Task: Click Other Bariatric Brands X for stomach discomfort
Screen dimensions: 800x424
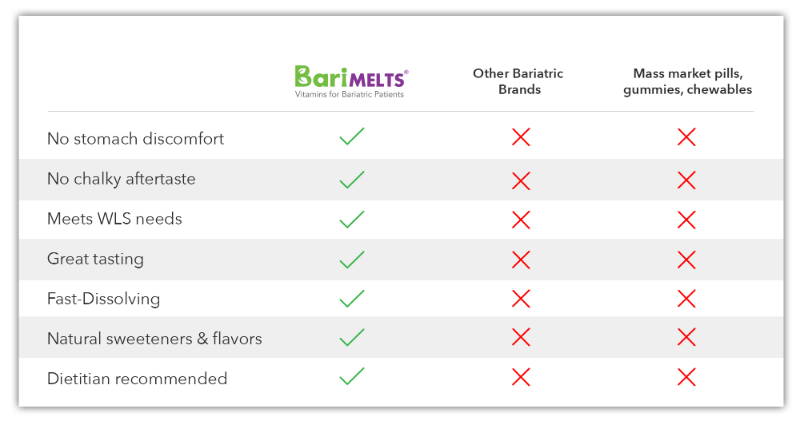Action: pyautogui.click(x=521, y=137)
